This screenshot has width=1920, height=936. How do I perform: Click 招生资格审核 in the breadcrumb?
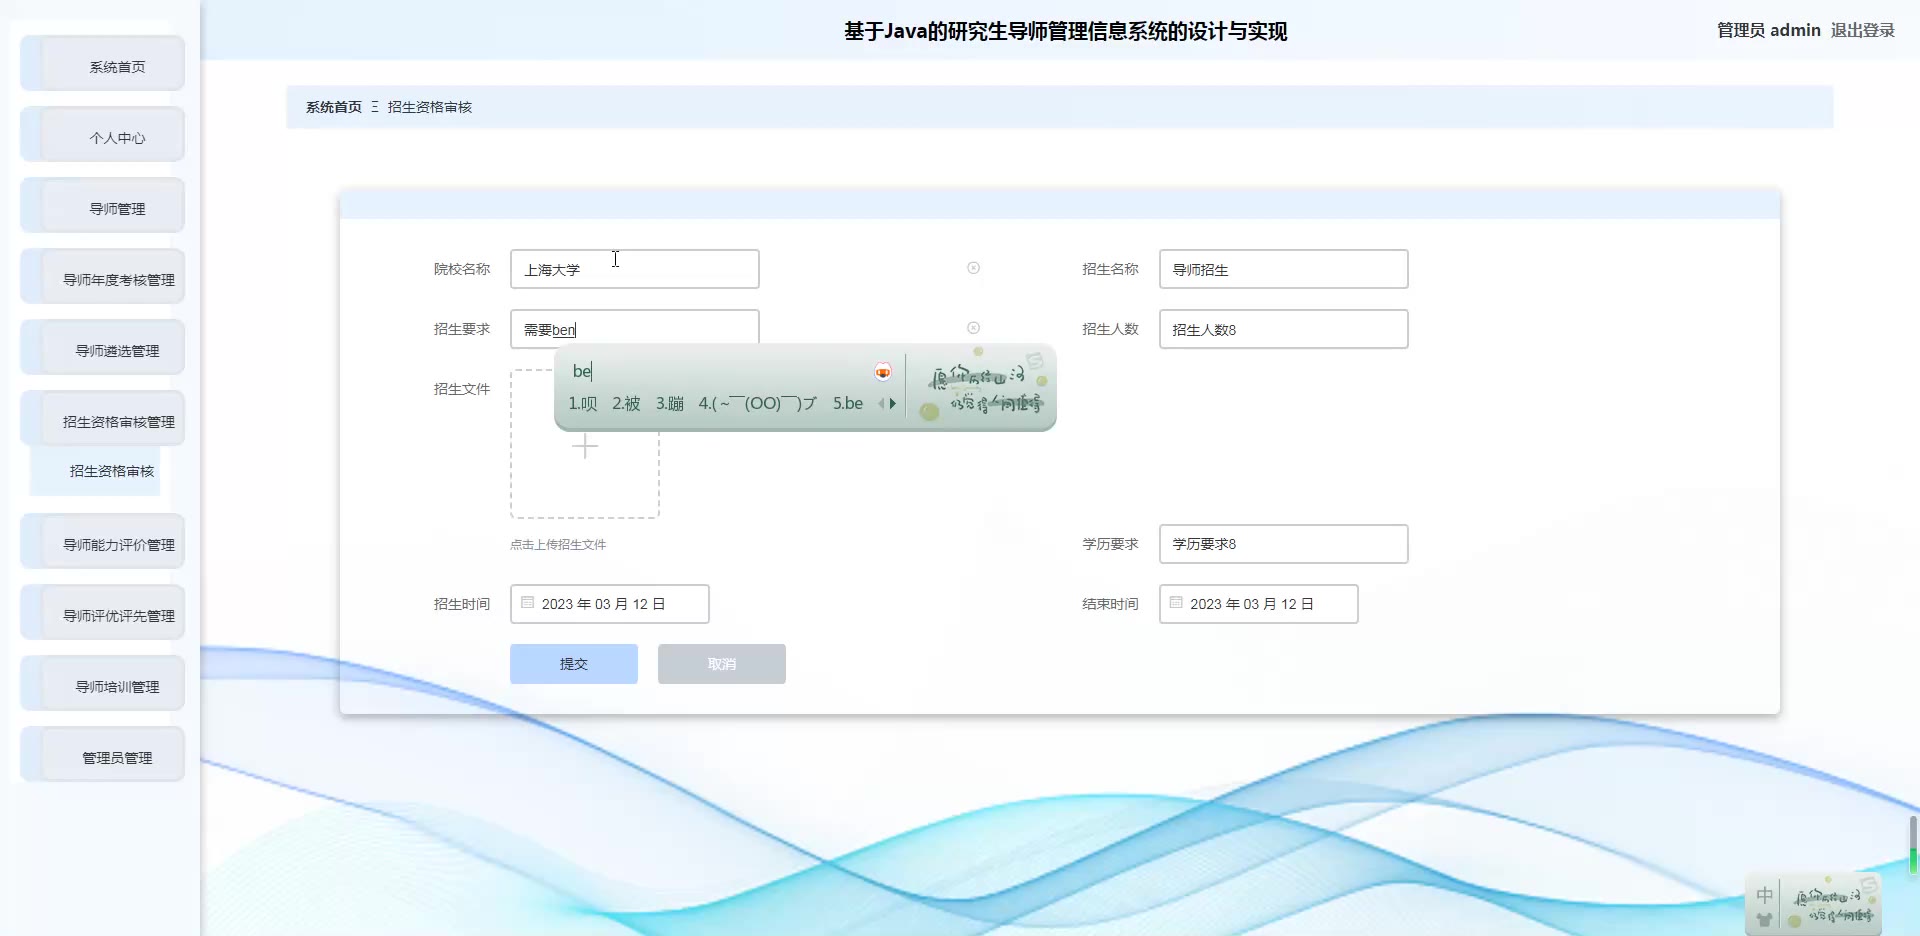pyautogui.click(x=430, y=107)
